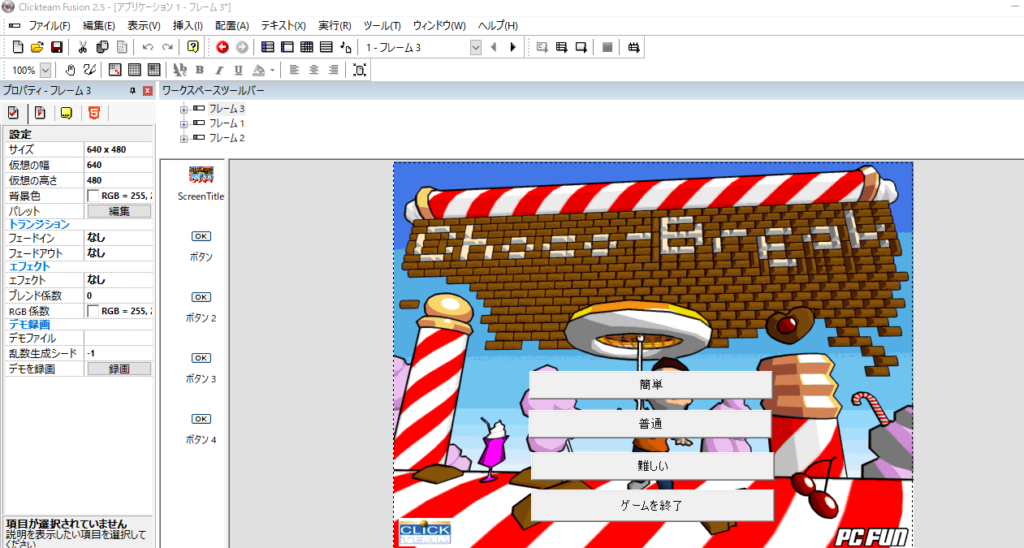Toggle italic text formatting

click(219, 70)
